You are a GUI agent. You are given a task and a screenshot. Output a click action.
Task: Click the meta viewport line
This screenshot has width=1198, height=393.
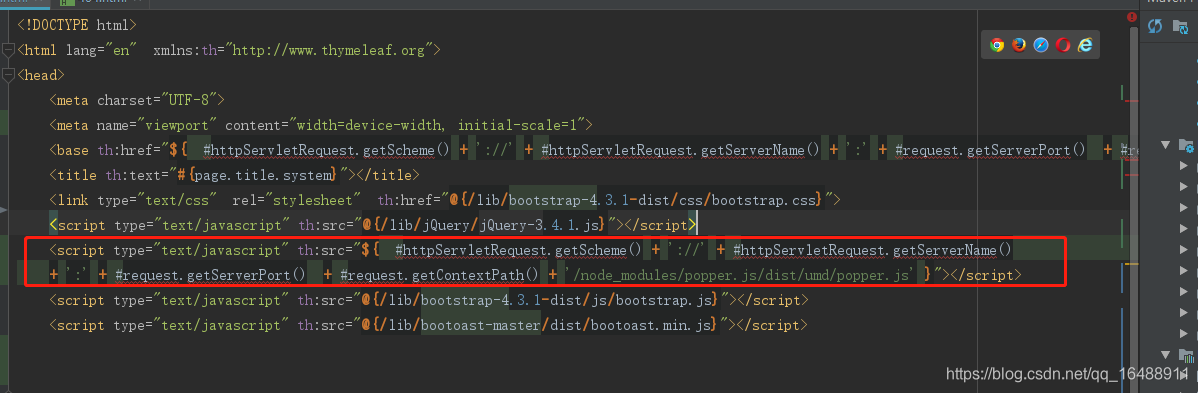(x=321, y=125)
